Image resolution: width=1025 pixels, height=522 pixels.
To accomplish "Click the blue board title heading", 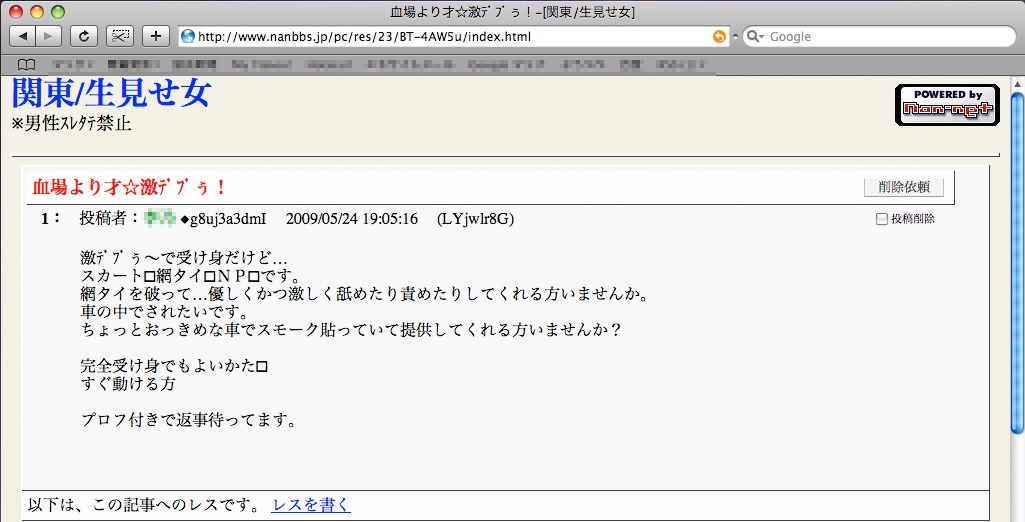I will tap(111, 94).
